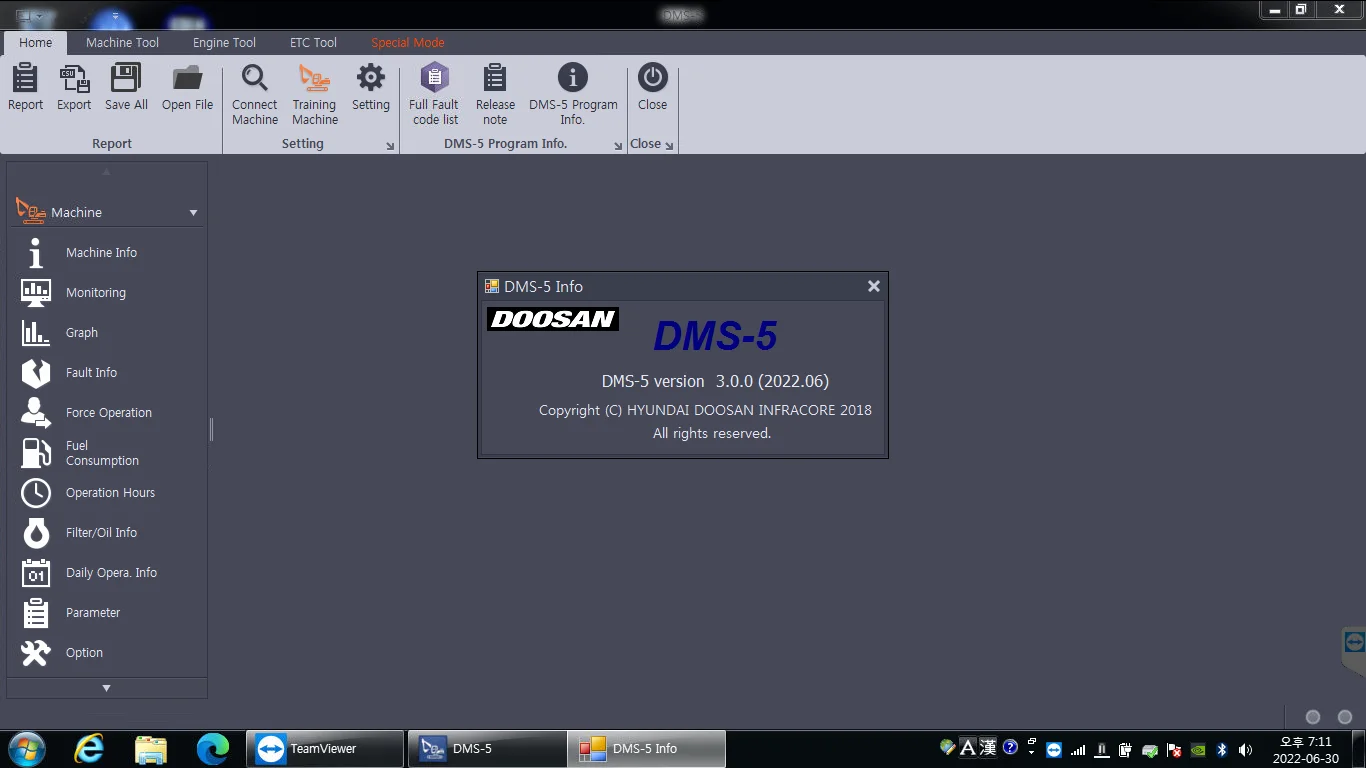1366x768 pixels.
Task: Switch to the Home ribbon tab
Action: [x=35, y=43]
